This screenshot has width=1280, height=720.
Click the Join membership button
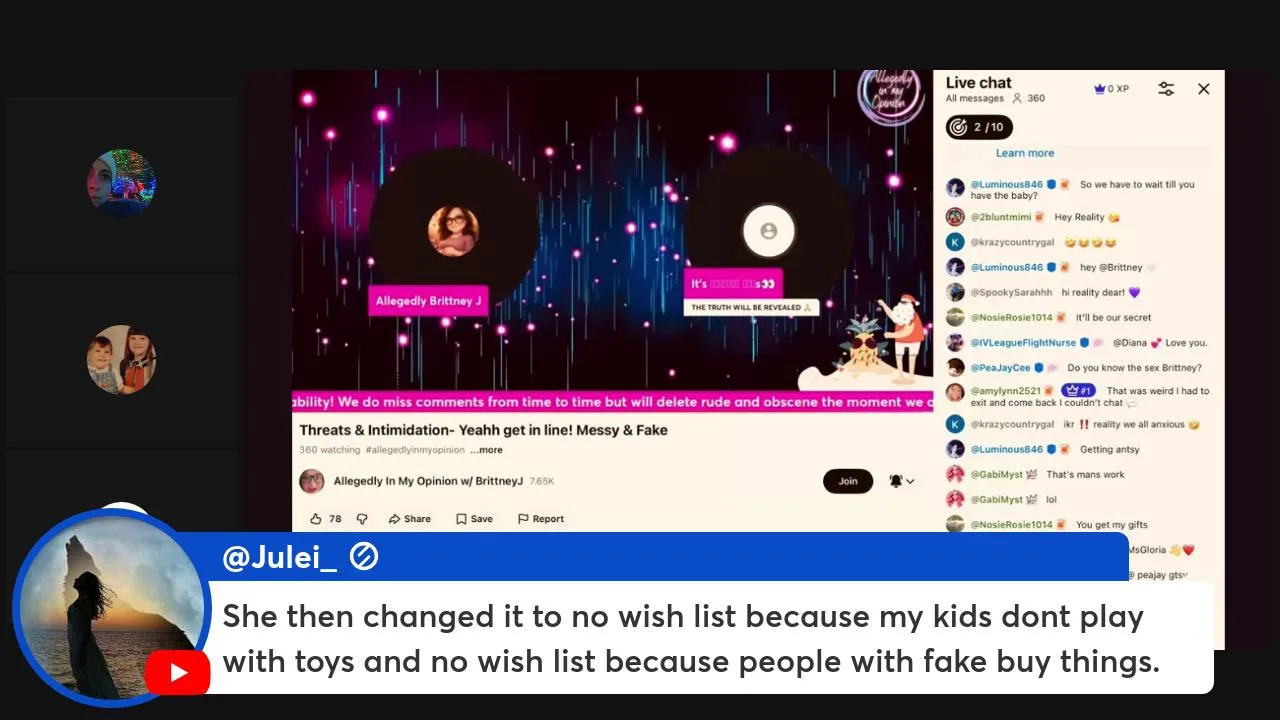848,481
